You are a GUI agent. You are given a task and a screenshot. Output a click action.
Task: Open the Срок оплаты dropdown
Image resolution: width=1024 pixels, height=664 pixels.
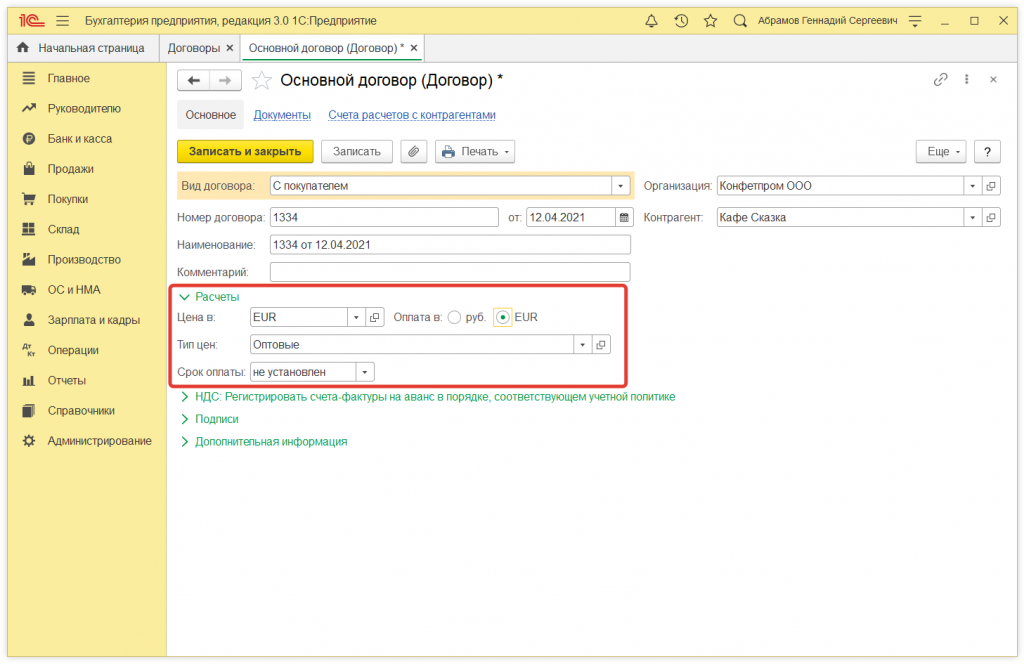tap(365, 372)
